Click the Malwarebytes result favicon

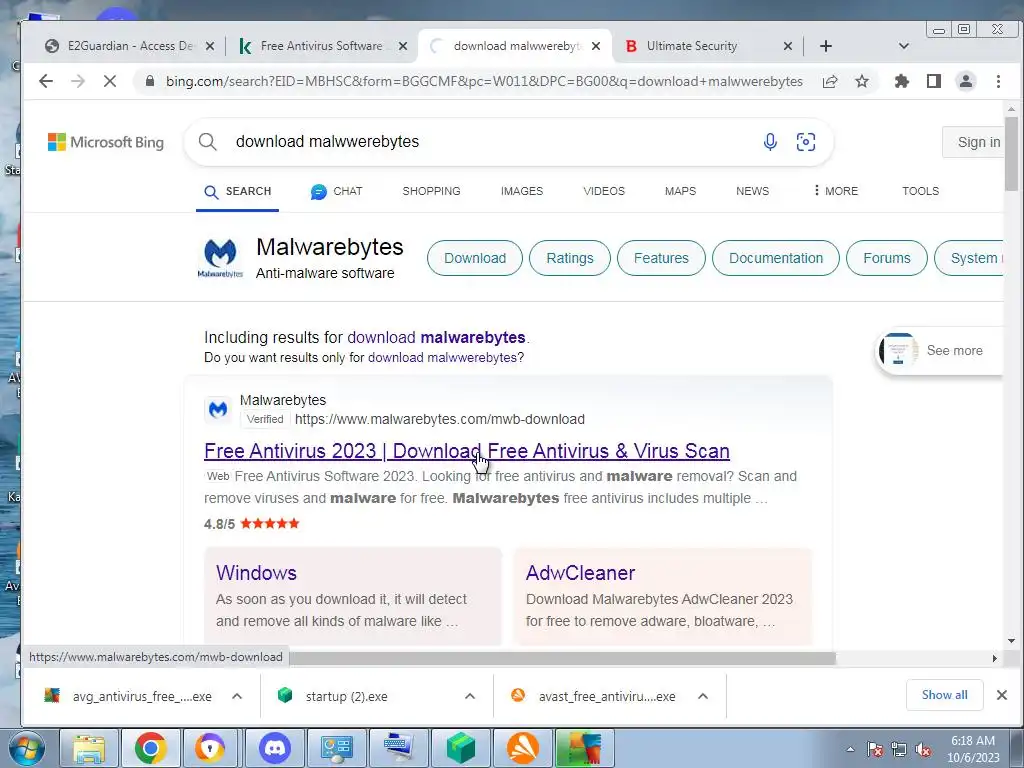coord(218,409)
